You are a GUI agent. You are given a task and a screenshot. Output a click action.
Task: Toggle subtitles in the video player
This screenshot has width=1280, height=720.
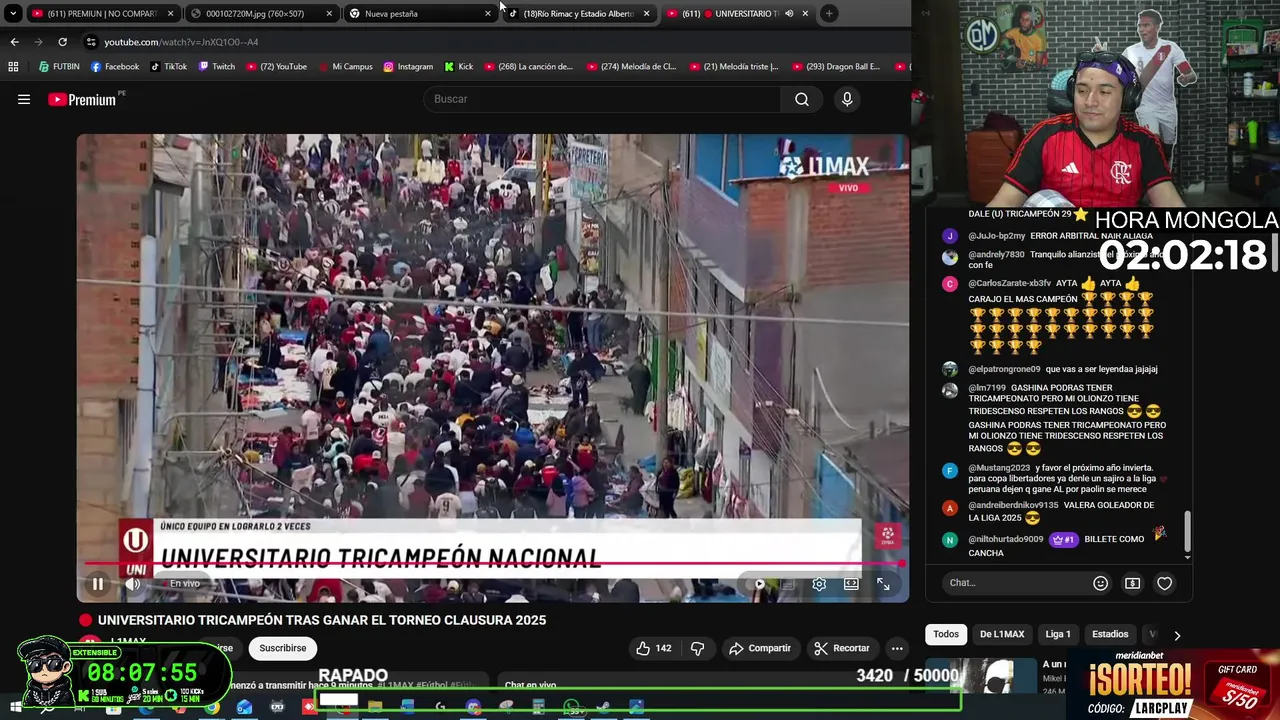(x=788, y=584)
